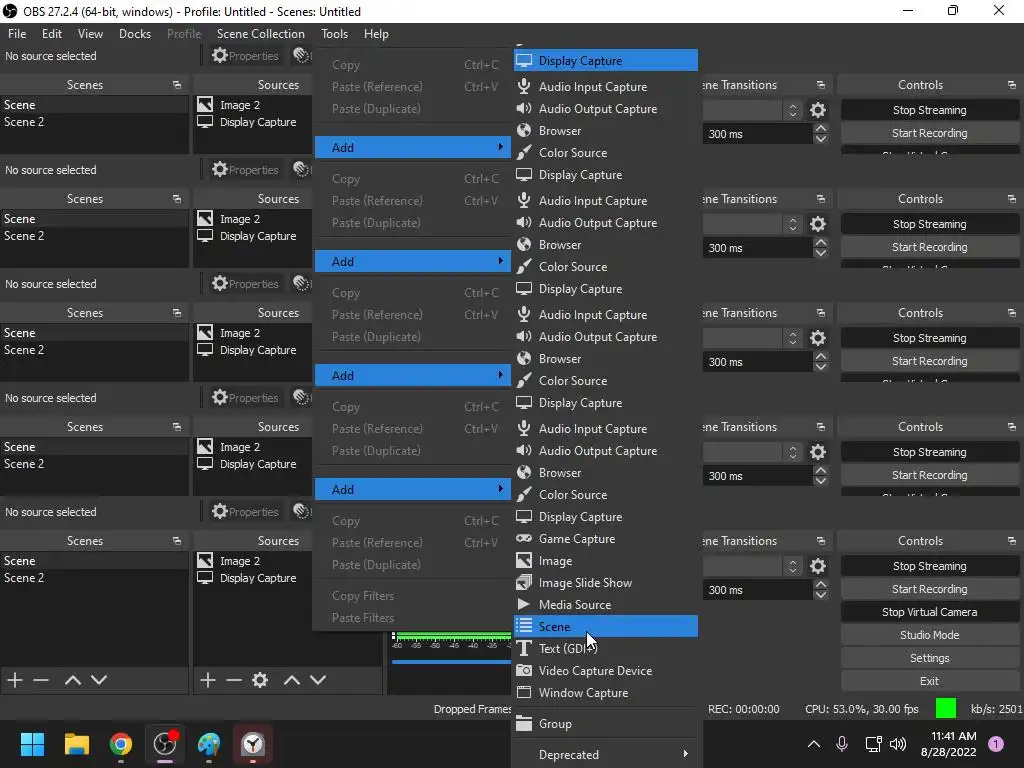Add a Window Capture source
Image resolution: width=1024 pixels, height=768 pixels.
pos(605,693)
